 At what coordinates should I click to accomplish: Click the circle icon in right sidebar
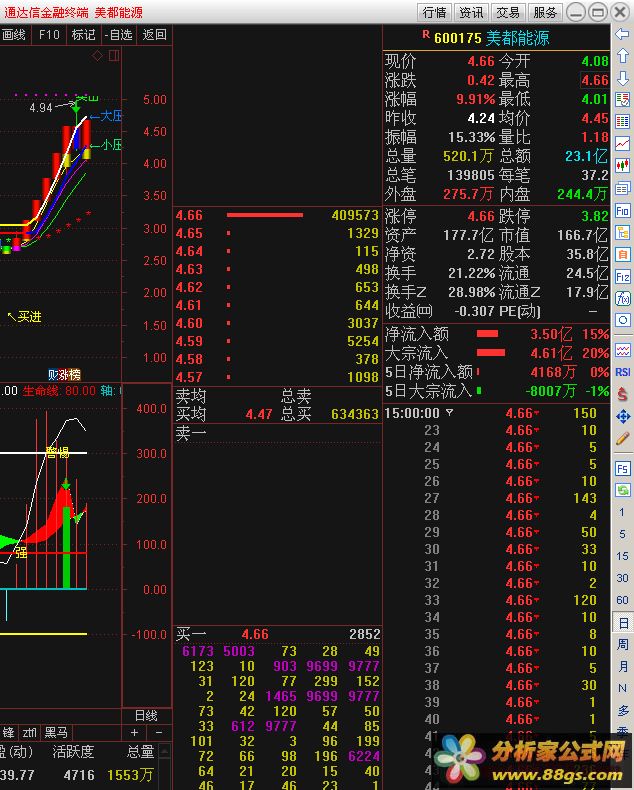click(622, 320)
